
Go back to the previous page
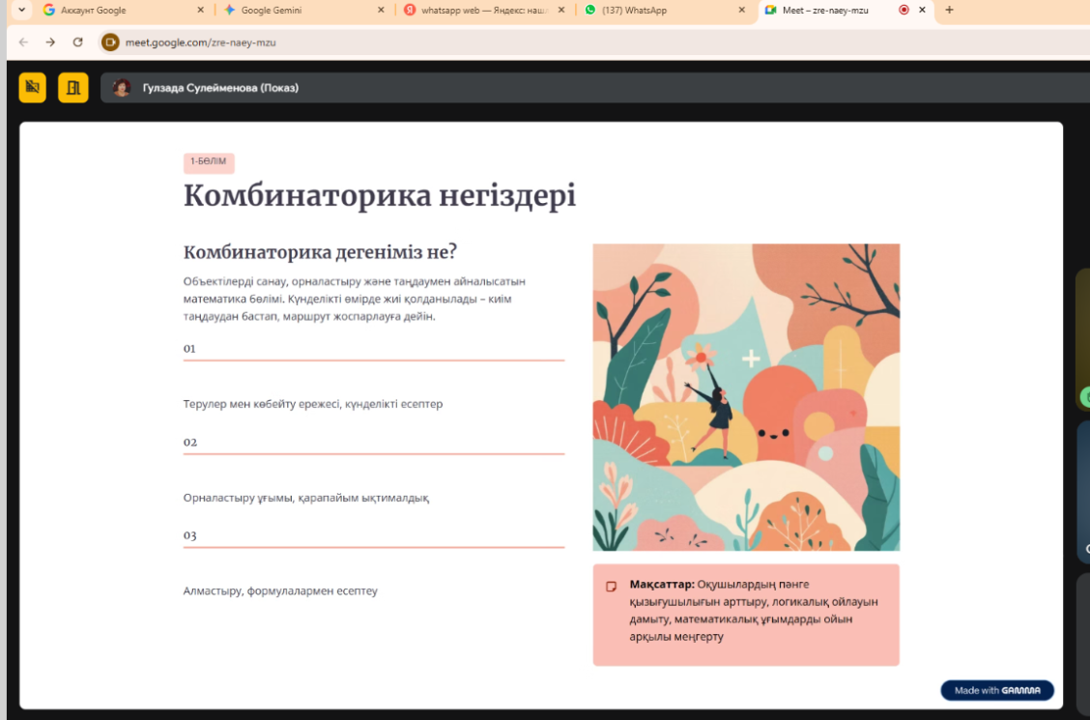[24, 43]
